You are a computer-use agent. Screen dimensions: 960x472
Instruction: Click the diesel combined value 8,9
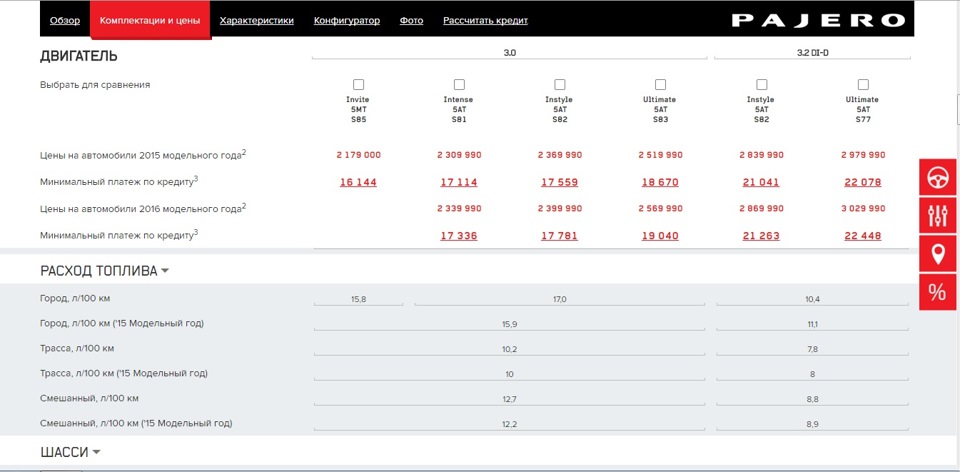coord(812,424)
